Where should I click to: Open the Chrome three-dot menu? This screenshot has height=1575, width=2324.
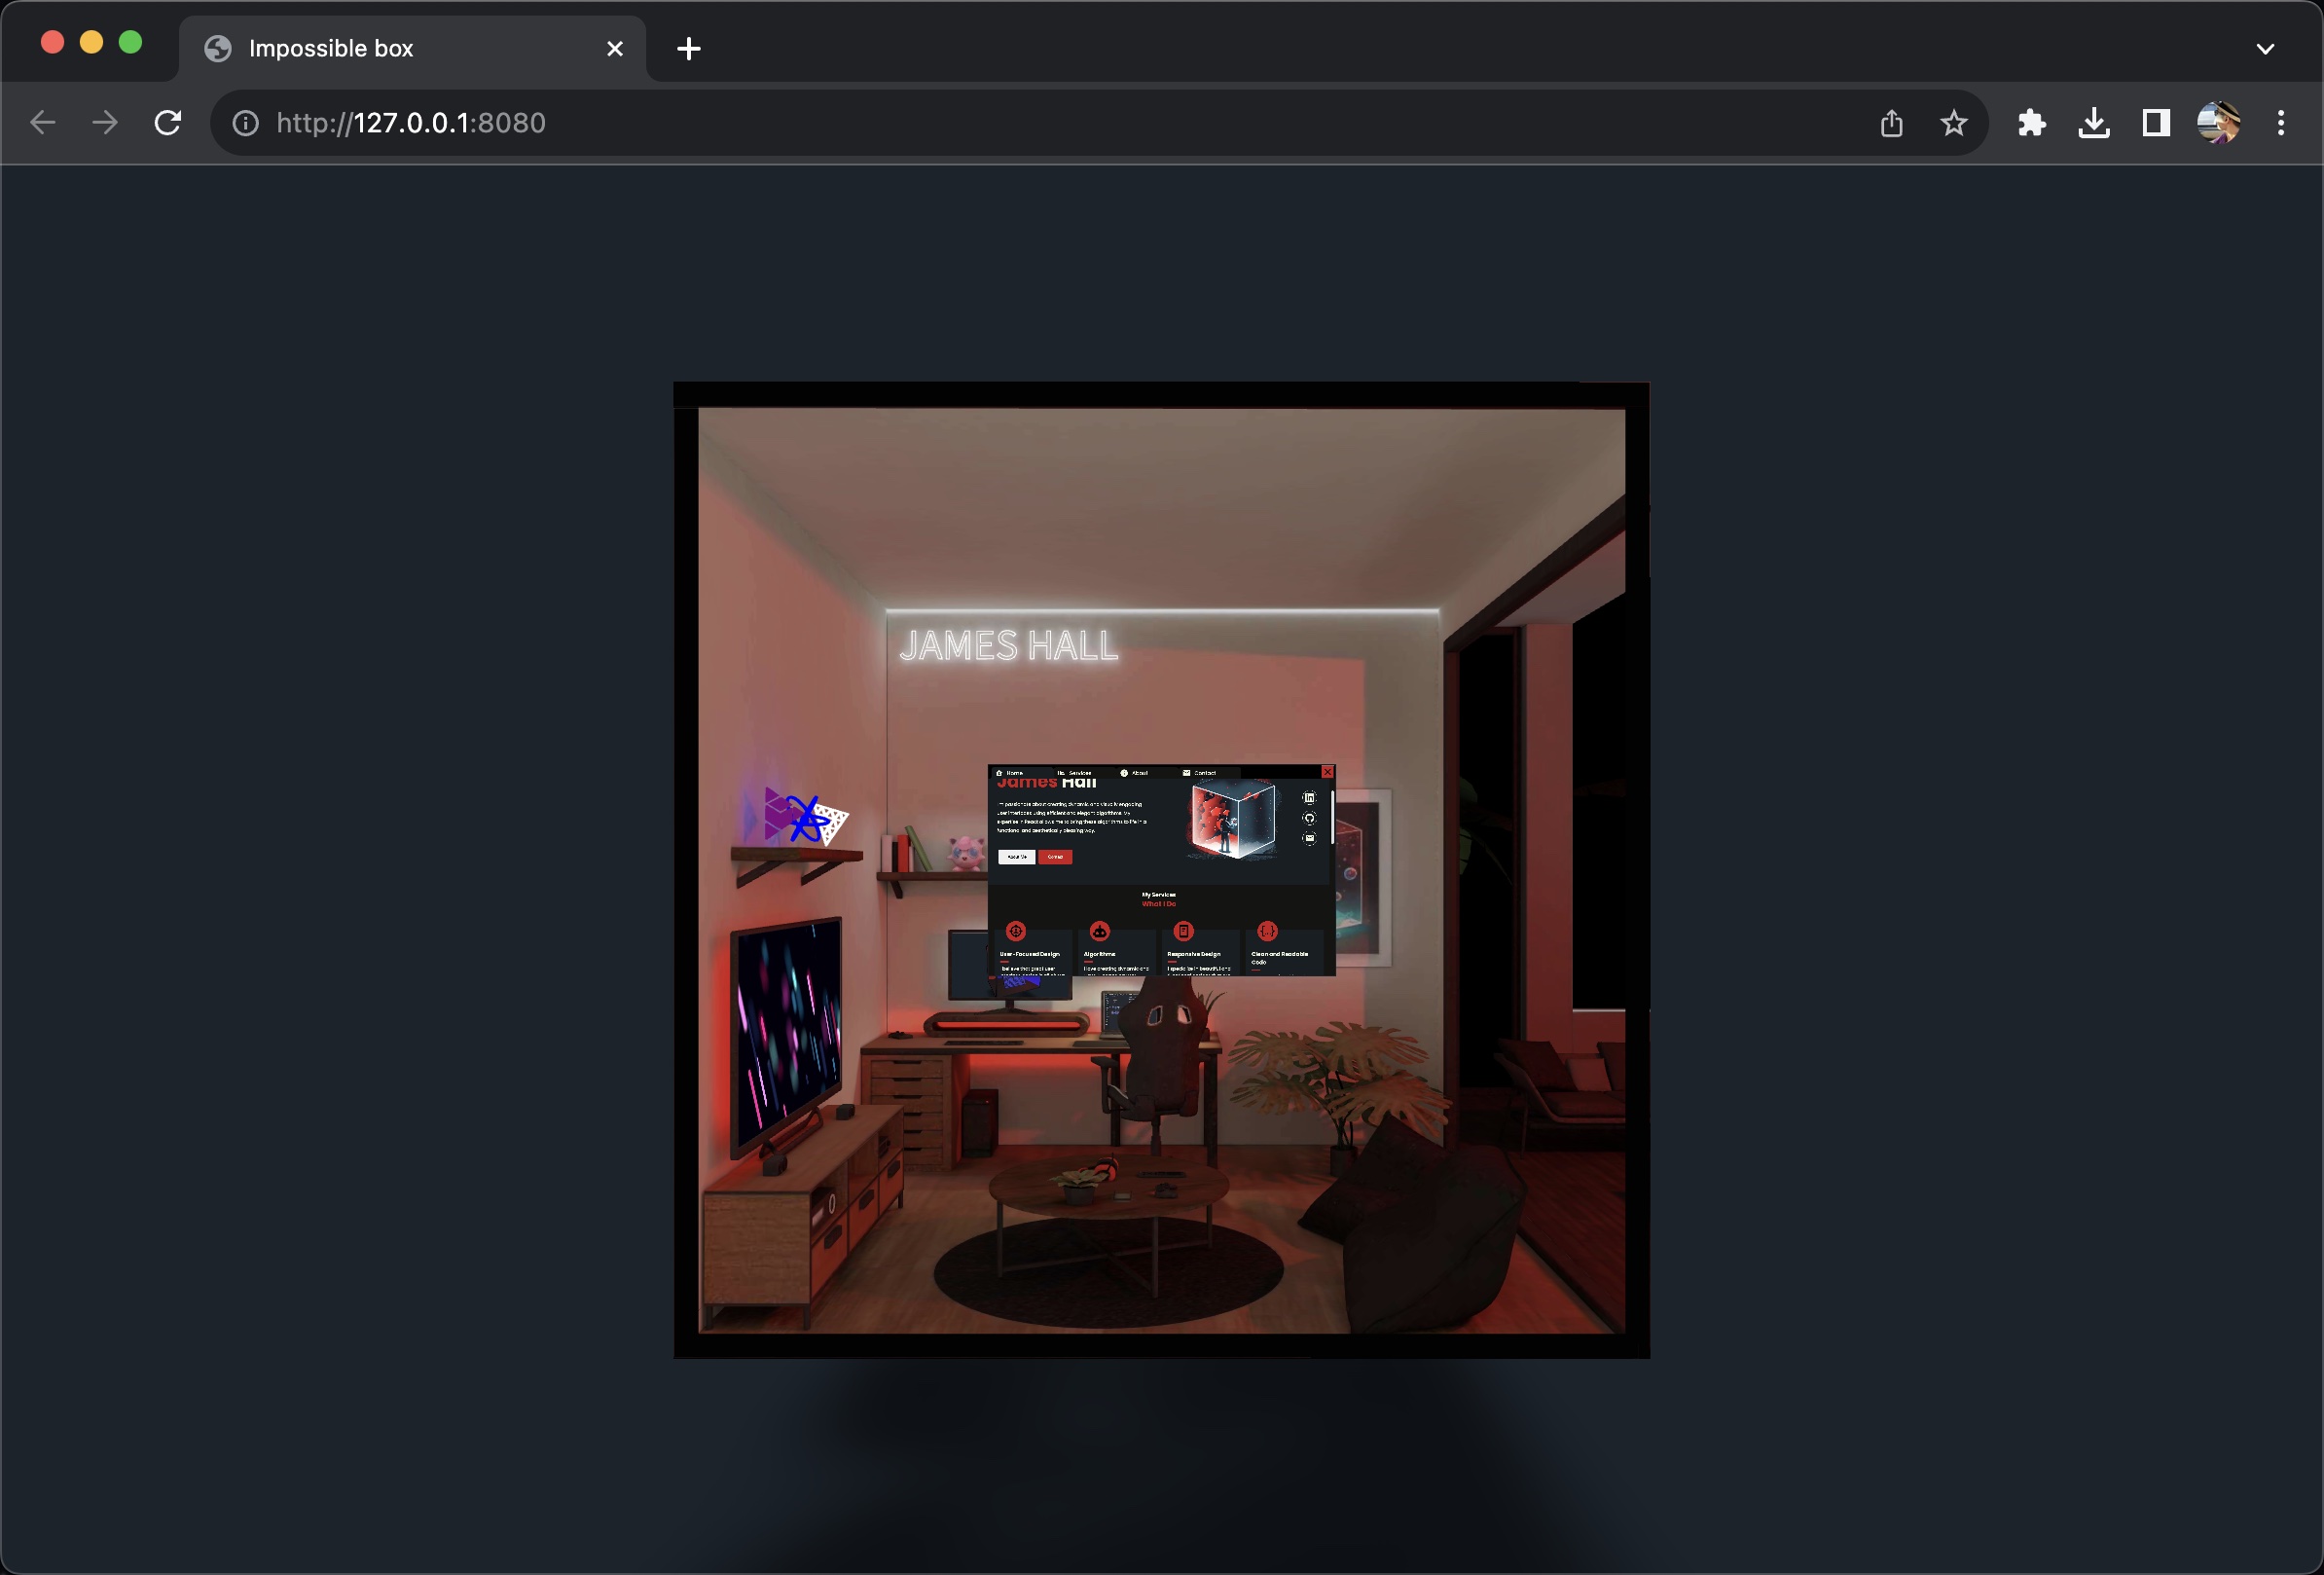coord(2281,123)
